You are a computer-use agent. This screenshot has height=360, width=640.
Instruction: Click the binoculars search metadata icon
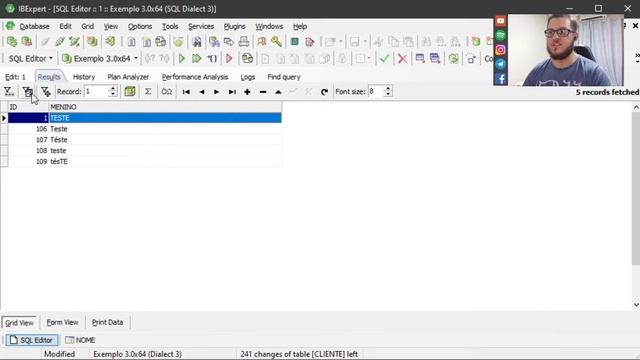197,41
